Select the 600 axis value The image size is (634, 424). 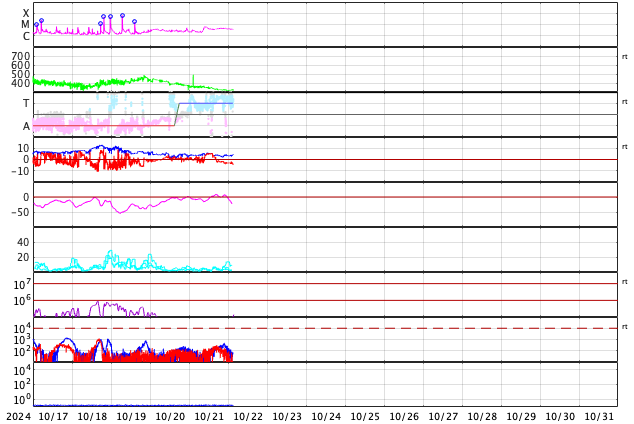(x=21, y=65)
